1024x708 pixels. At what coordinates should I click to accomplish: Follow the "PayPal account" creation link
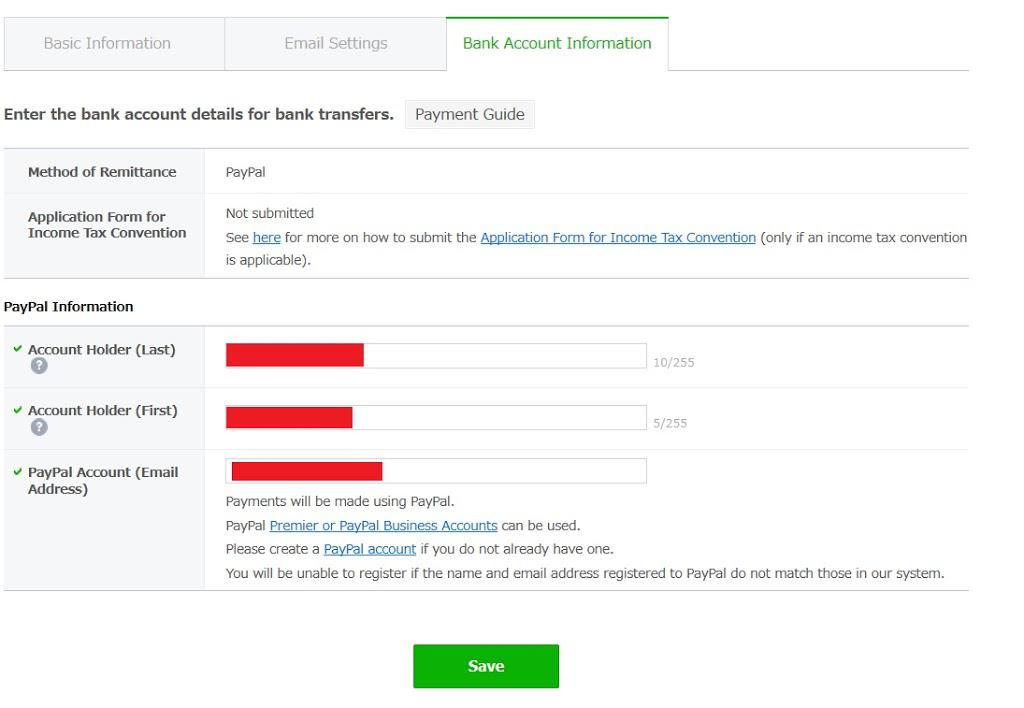pos(370,549)
